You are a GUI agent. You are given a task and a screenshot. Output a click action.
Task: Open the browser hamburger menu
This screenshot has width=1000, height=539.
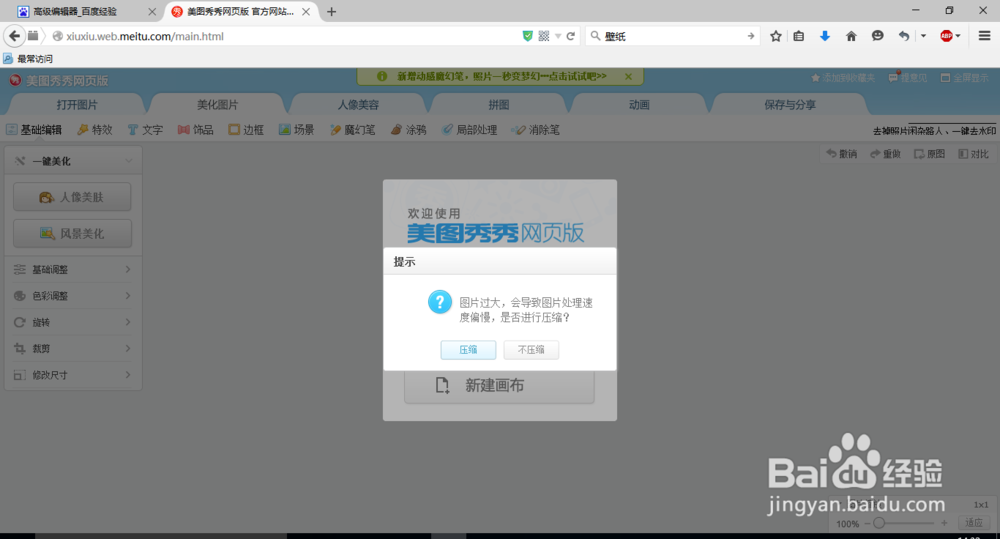pos(985,36)
